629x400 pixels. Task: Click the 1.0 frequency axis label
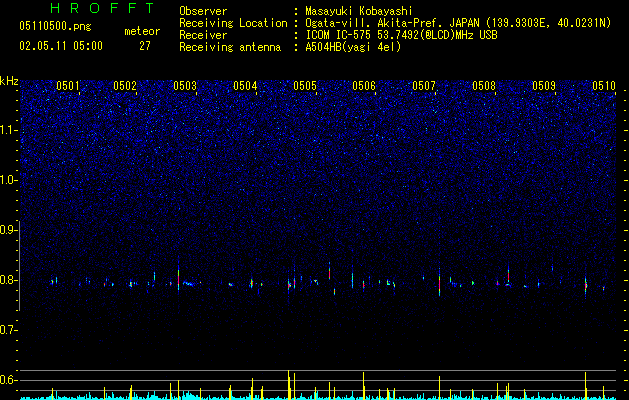click(8, 180)
